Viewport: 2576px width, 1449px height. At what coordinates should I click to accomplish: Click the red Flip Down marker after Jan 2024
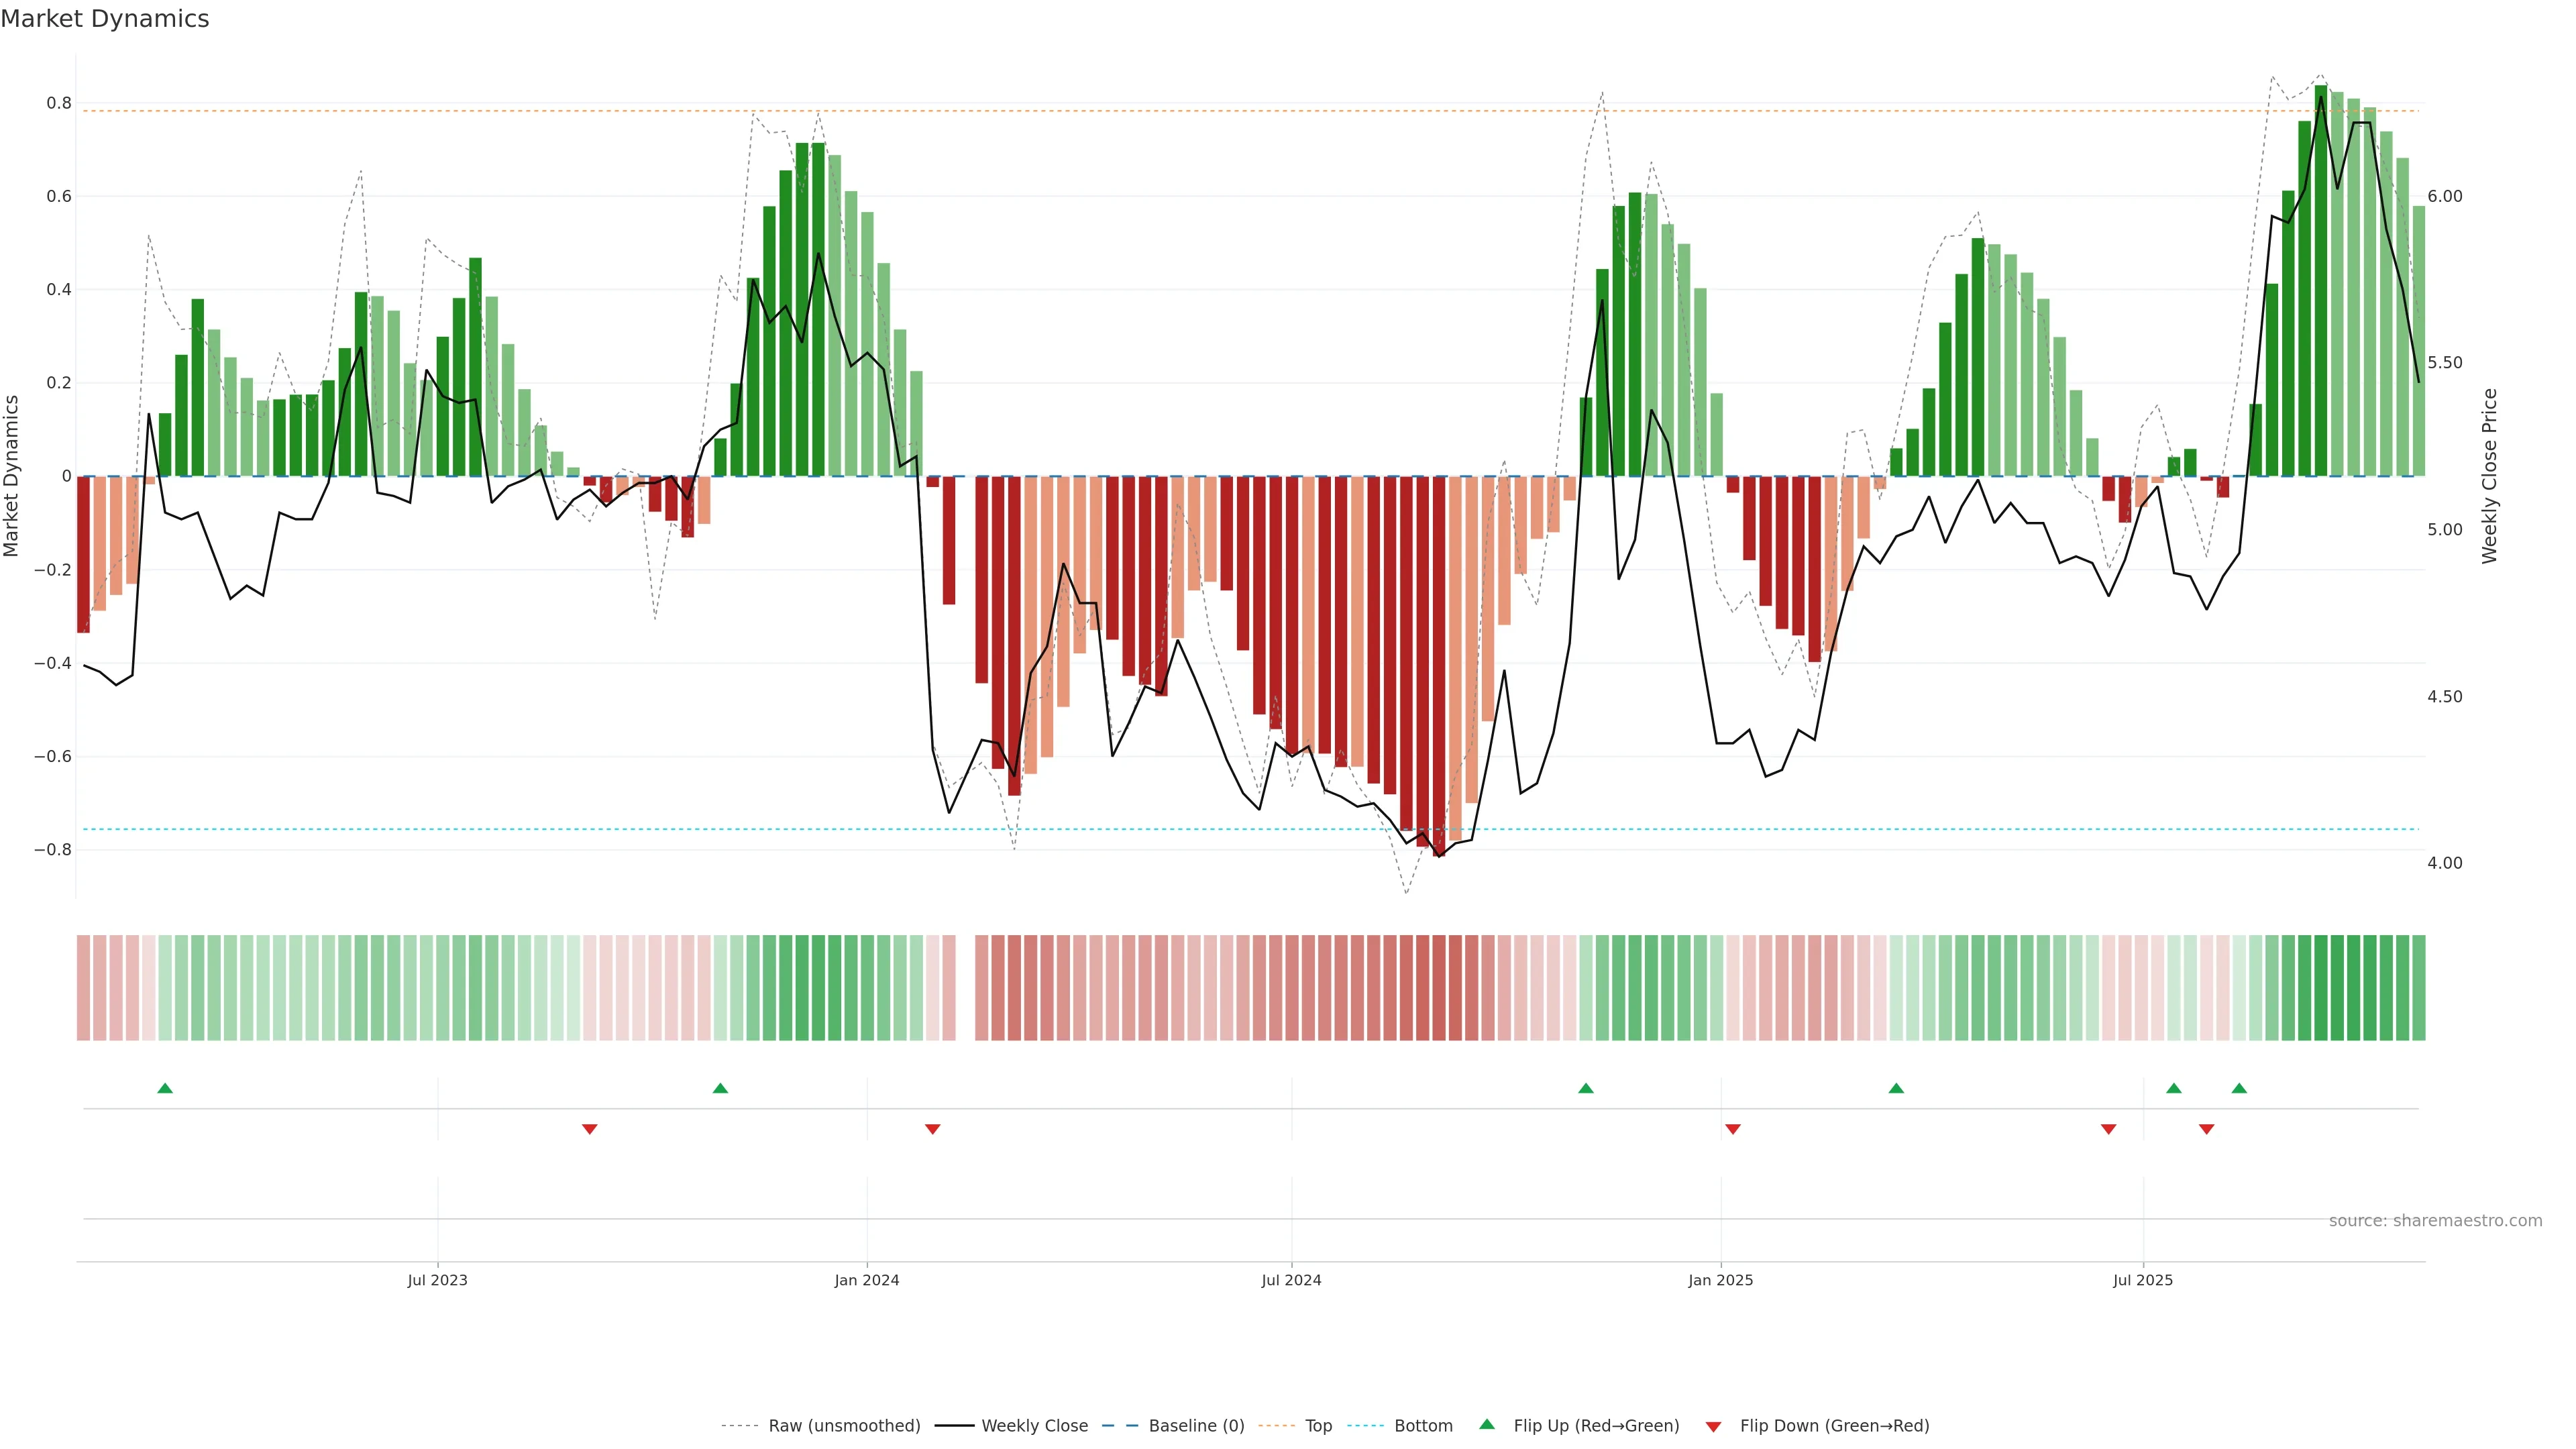932,1129
